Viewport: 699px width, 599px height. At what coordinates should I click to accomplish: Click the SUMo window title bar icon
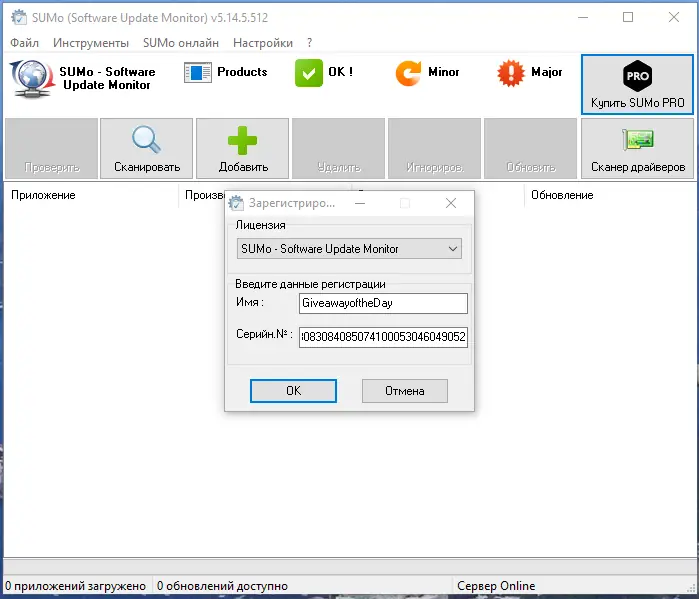coord(19,17)
